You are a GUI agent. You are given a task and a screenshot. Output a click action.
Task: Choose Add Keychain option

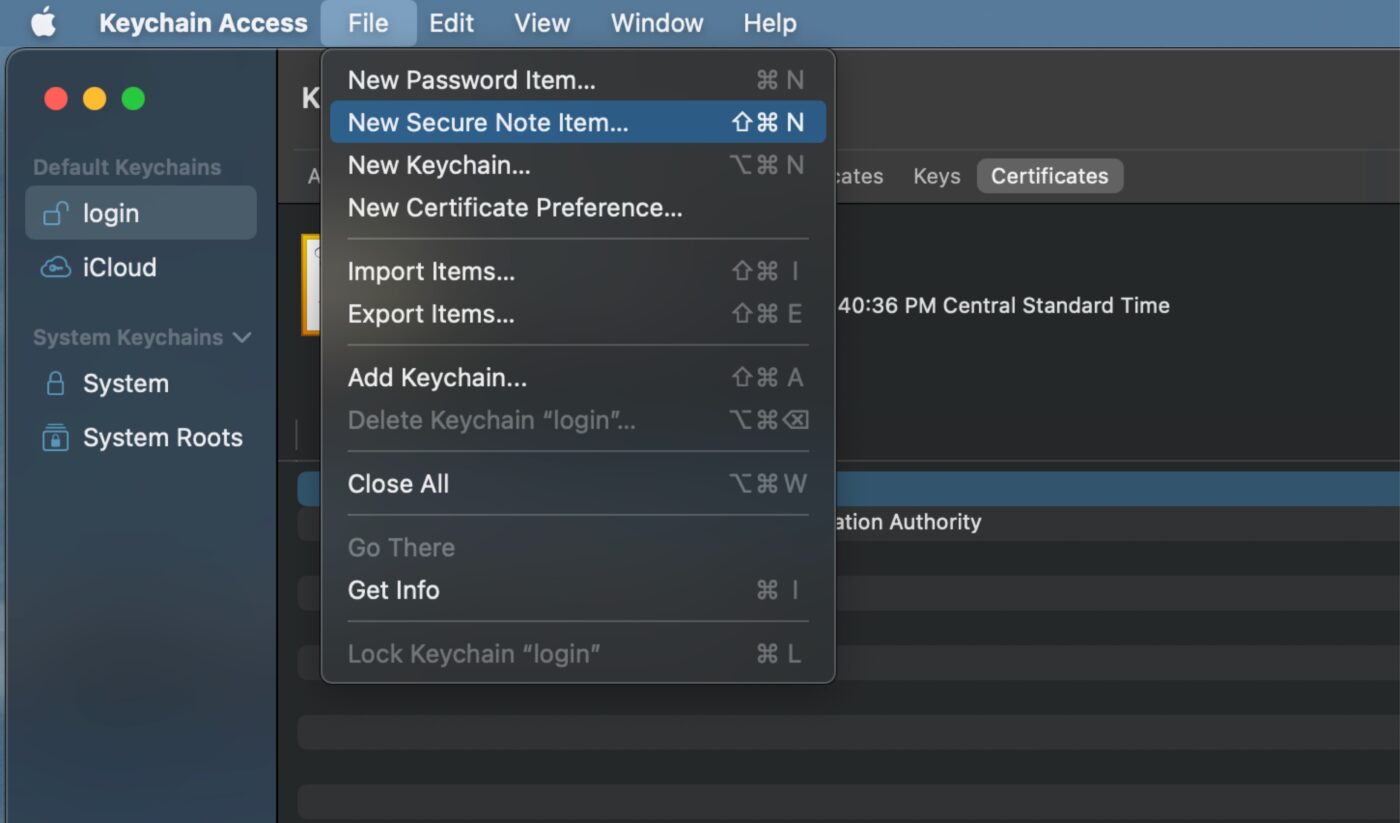(x=437, y=377)
